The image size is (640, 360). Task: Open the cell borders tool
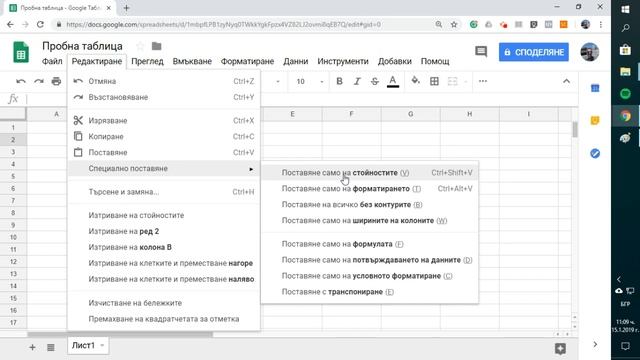coord(434,81)
